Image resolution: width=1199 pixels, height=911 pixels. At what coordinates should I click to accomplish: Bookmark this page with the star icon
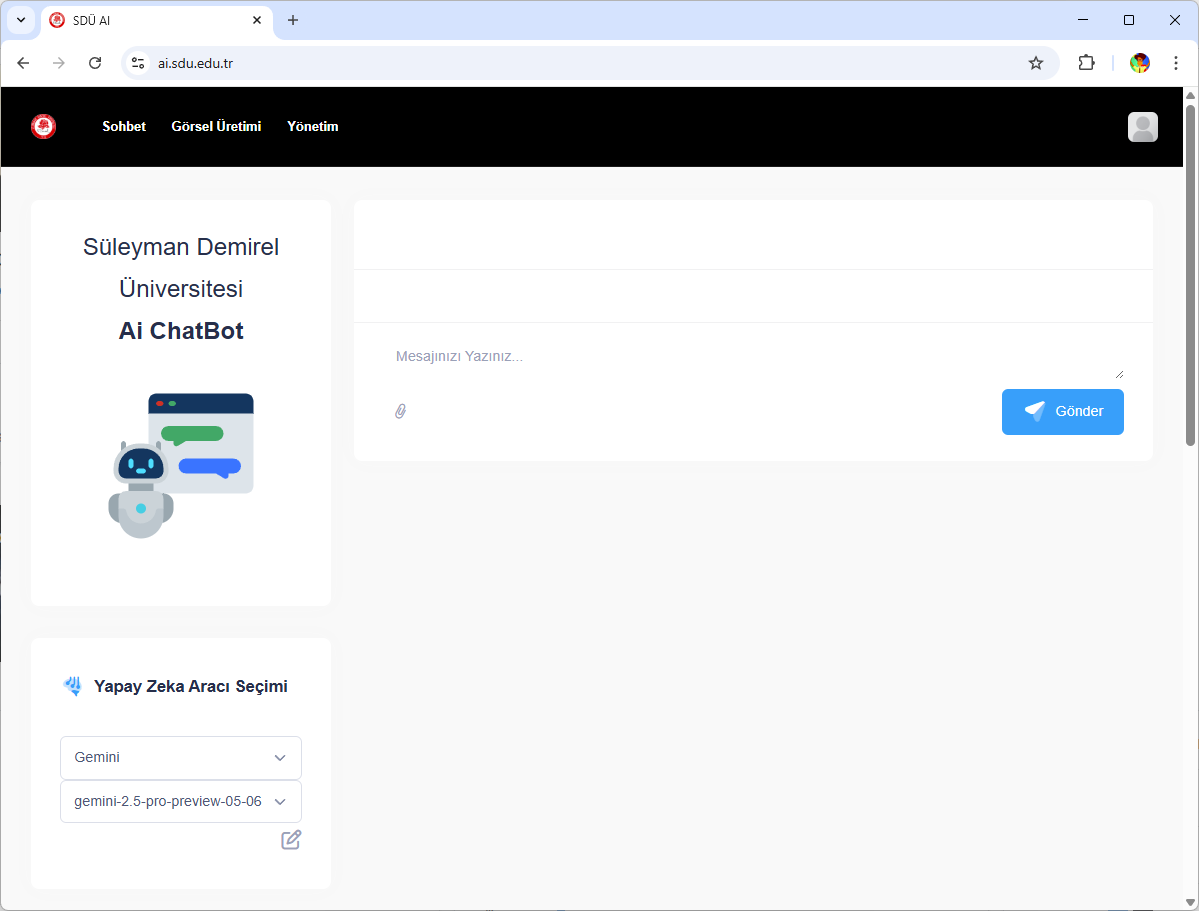pyautogui.click(x=1036, y=63)
